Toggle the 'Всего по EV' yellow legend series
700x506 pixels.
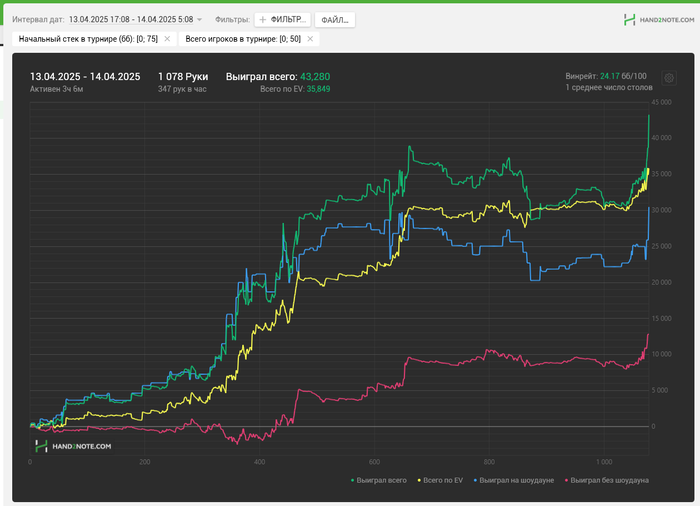[440, 480]
